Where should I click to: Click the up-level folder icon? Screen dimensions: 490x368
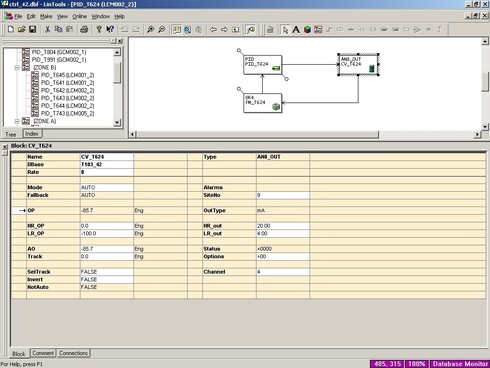point(235,30)
